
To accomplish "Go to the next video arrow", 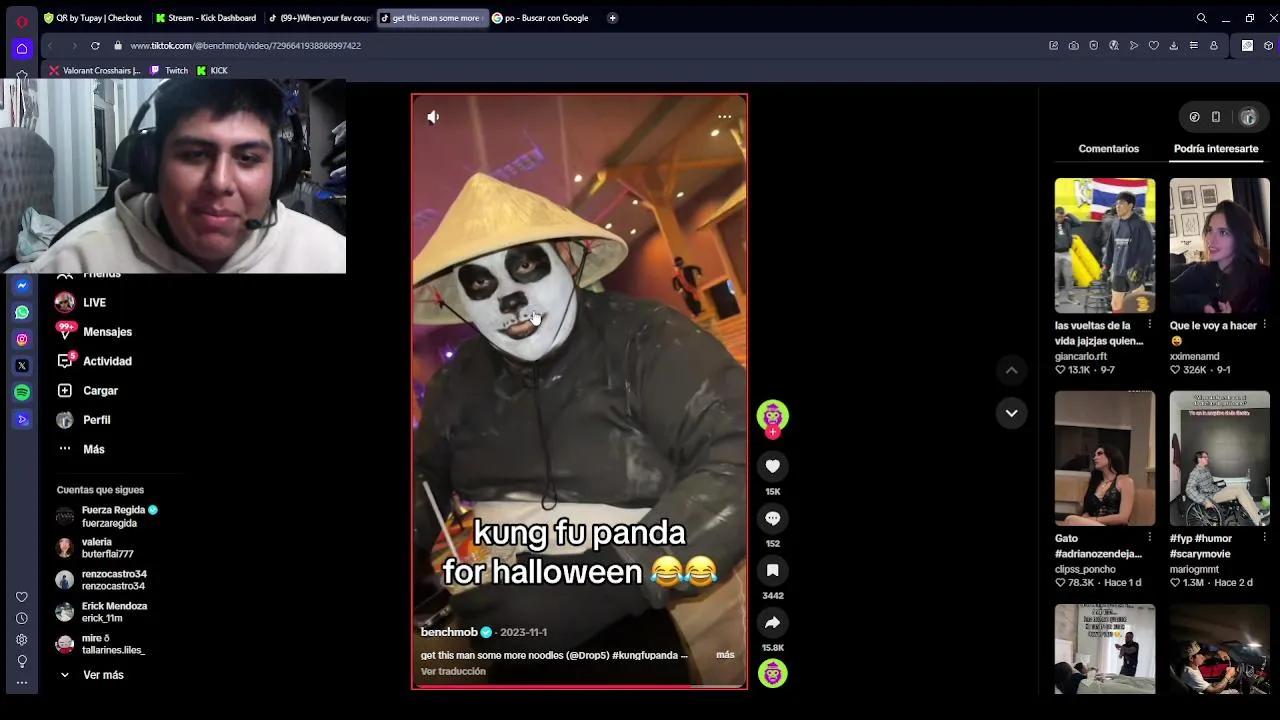I will pos(1011,412).
